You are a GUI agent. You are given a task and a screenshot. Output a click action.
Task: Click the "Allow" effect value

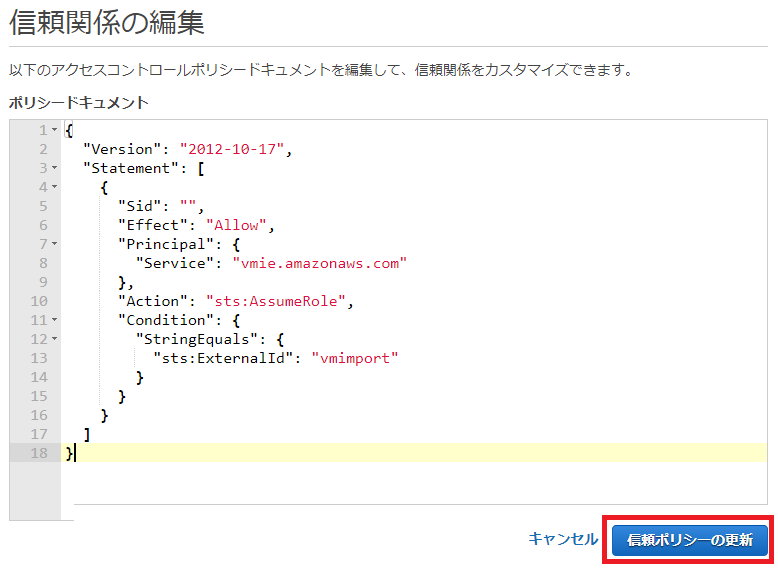click(236, 225)
